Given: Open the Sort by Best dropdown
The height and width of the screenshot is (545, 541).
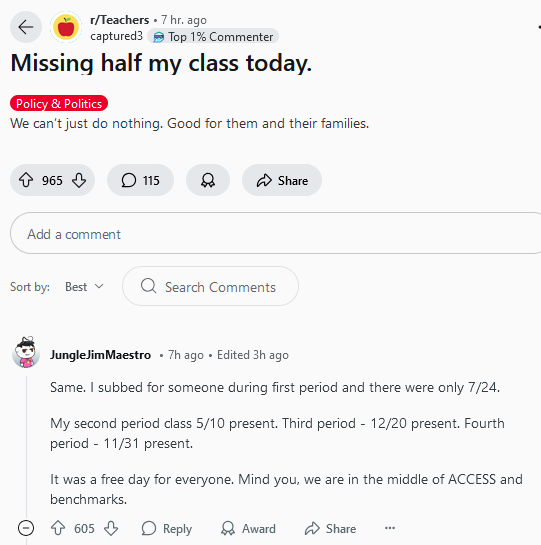Looking at the screenshot, I should pos(84,287).
